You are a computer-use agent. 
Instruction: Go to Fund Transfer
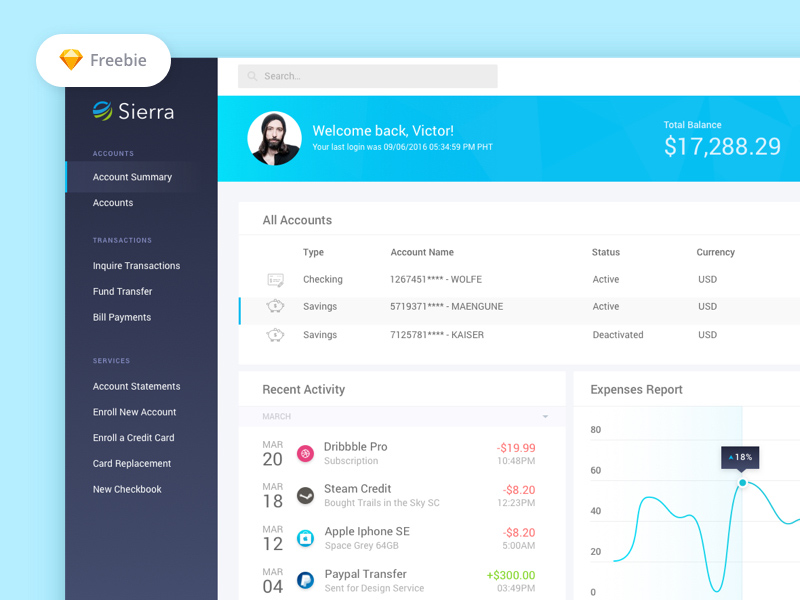click(122, 292)
